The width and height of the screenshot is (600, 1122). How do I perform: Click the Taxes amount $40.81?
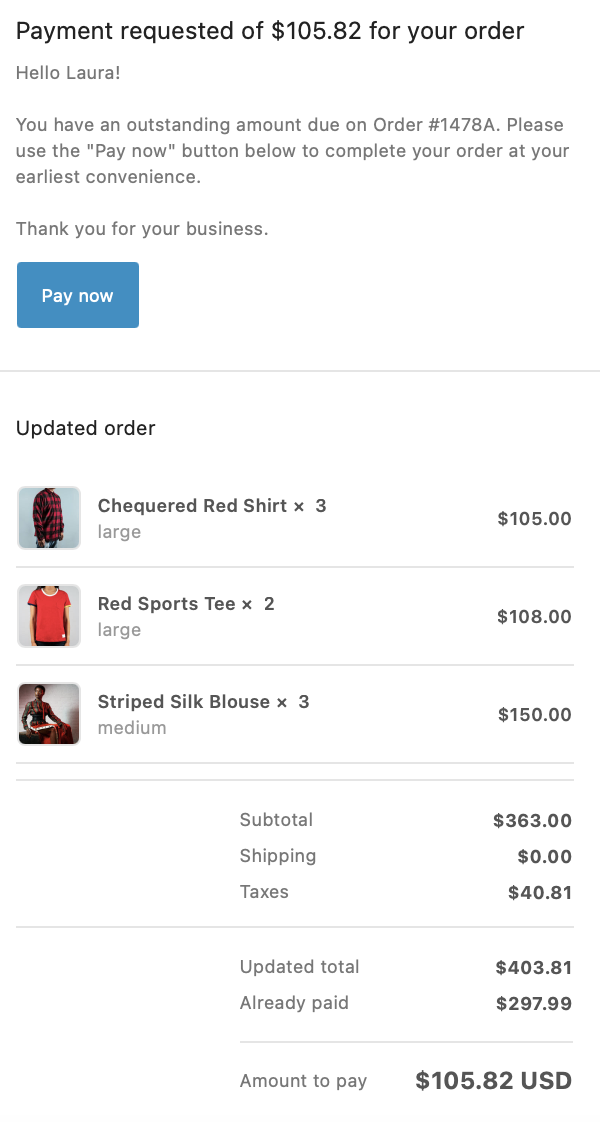[540, 892]
